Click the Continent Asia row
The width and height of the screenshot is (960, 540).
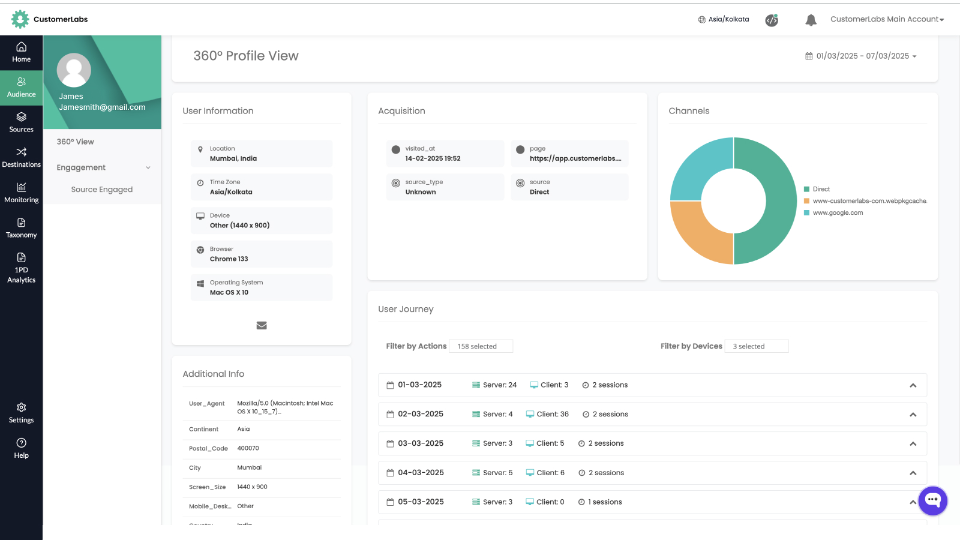pyautogui.click(x=261, y=429)
